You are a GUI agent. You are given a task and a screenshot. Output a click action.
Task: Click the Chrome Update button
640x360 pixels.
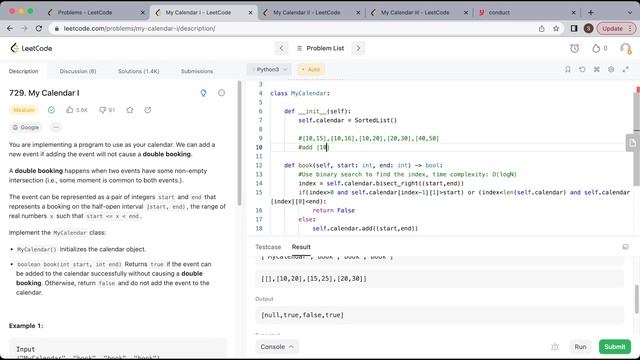[x=616, y=29]
